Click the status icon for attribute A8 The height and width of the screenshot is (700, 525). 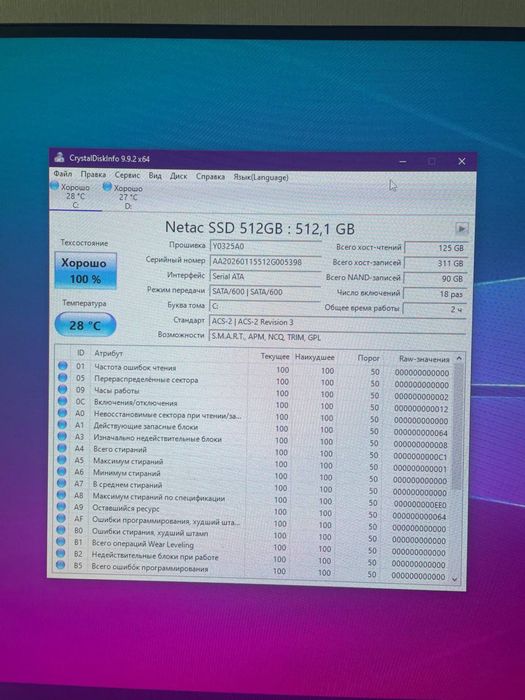(x=61, y=495)
